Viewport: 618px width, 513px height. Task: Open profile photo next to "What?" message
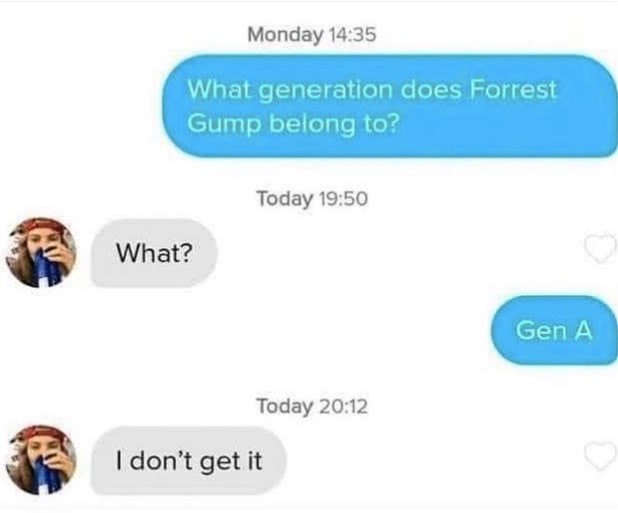point(41,253)
